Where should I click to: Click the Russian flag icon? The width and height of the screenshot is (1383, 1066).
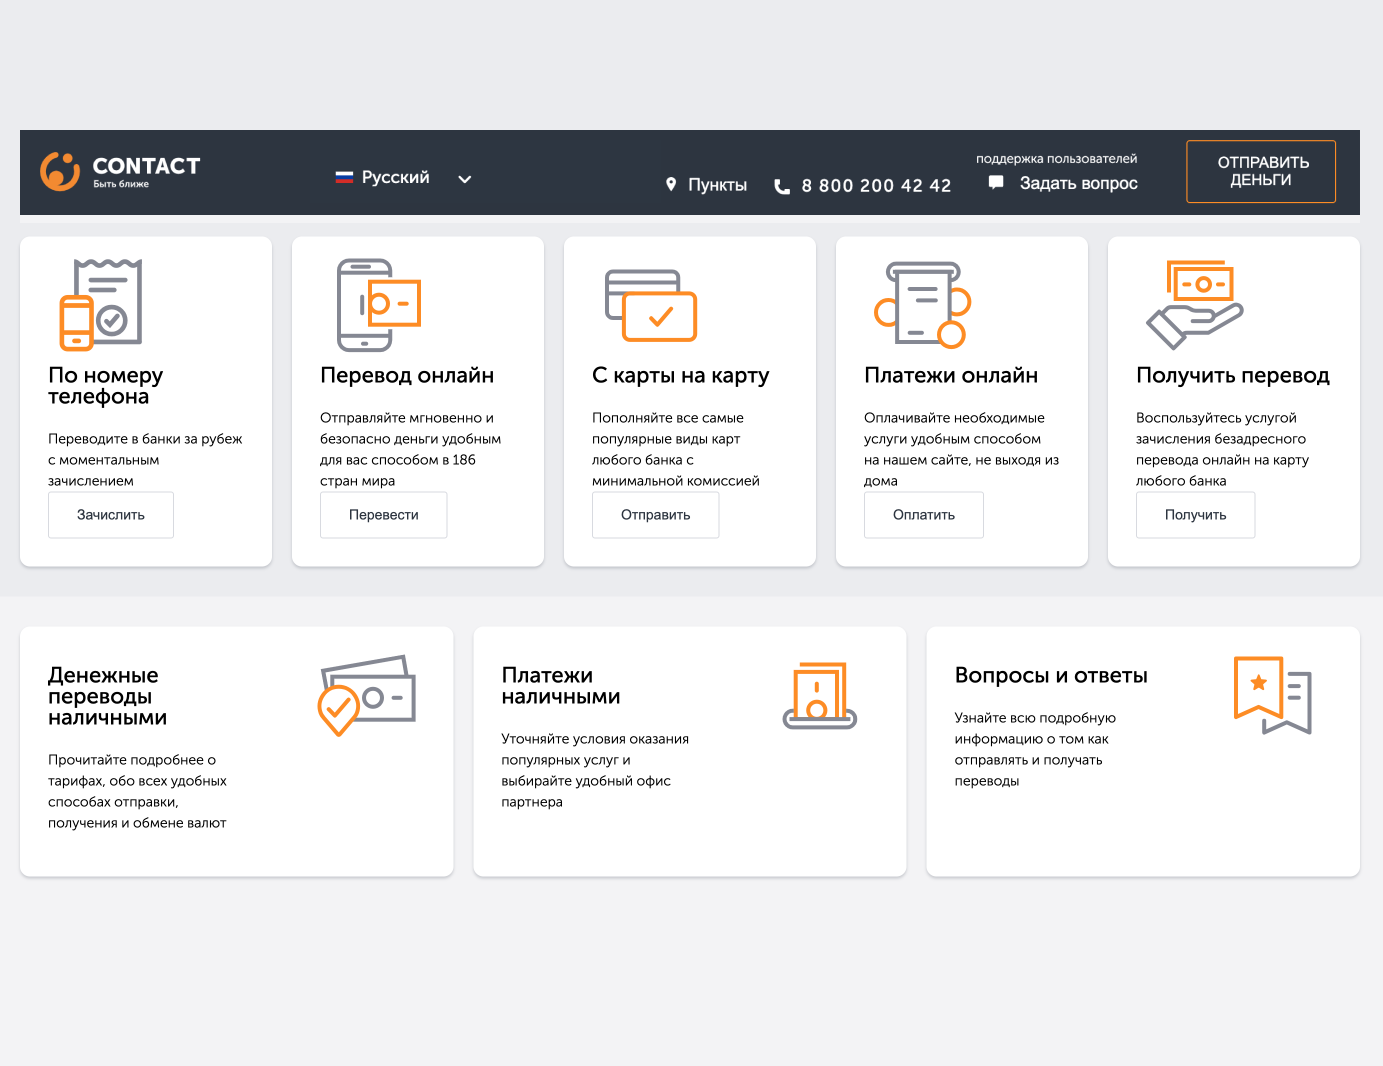pyautogui.click(x=344, y=177)
